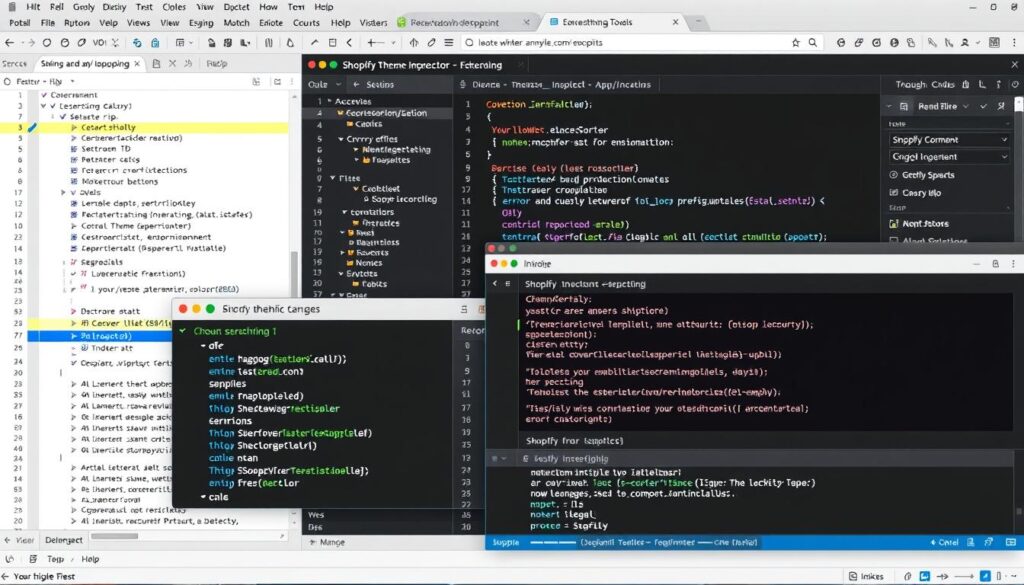Open the Oule dropdown in the inspector
This screenshot has height=585, width=1024.
coord(325,84)
